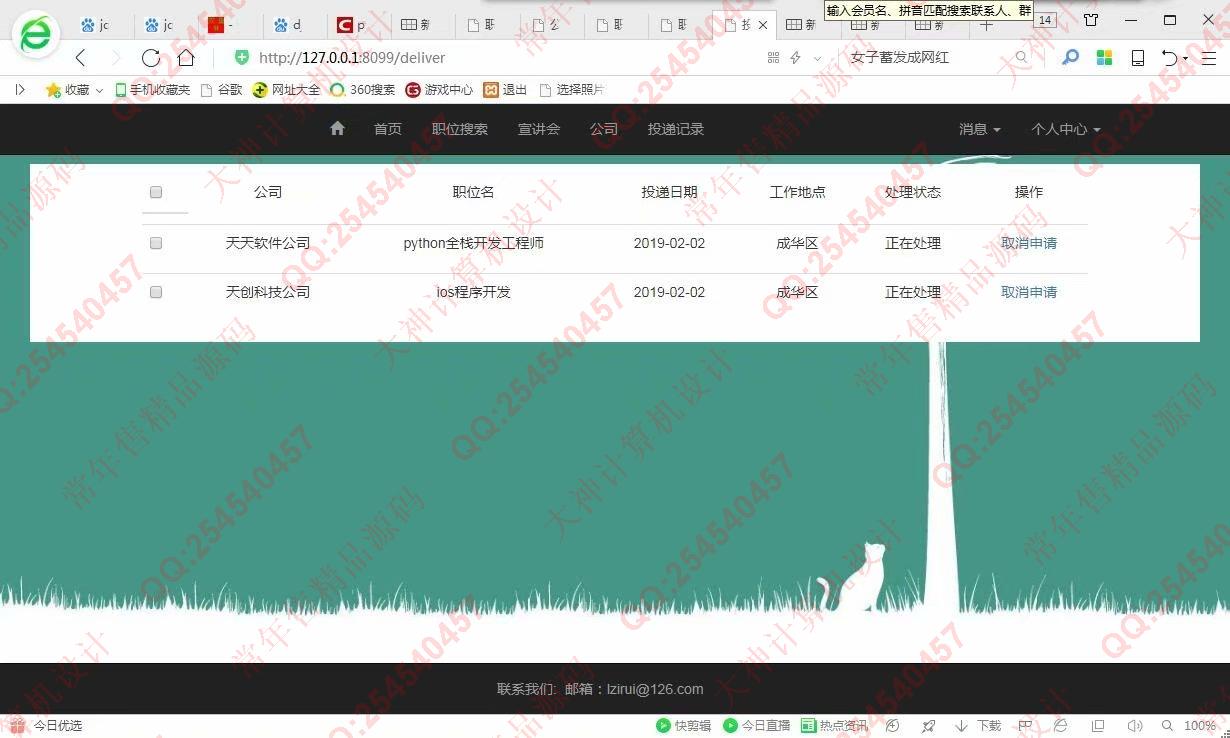
Task: Open 职位搜索 in navigation bar
Action: point(460,129)
